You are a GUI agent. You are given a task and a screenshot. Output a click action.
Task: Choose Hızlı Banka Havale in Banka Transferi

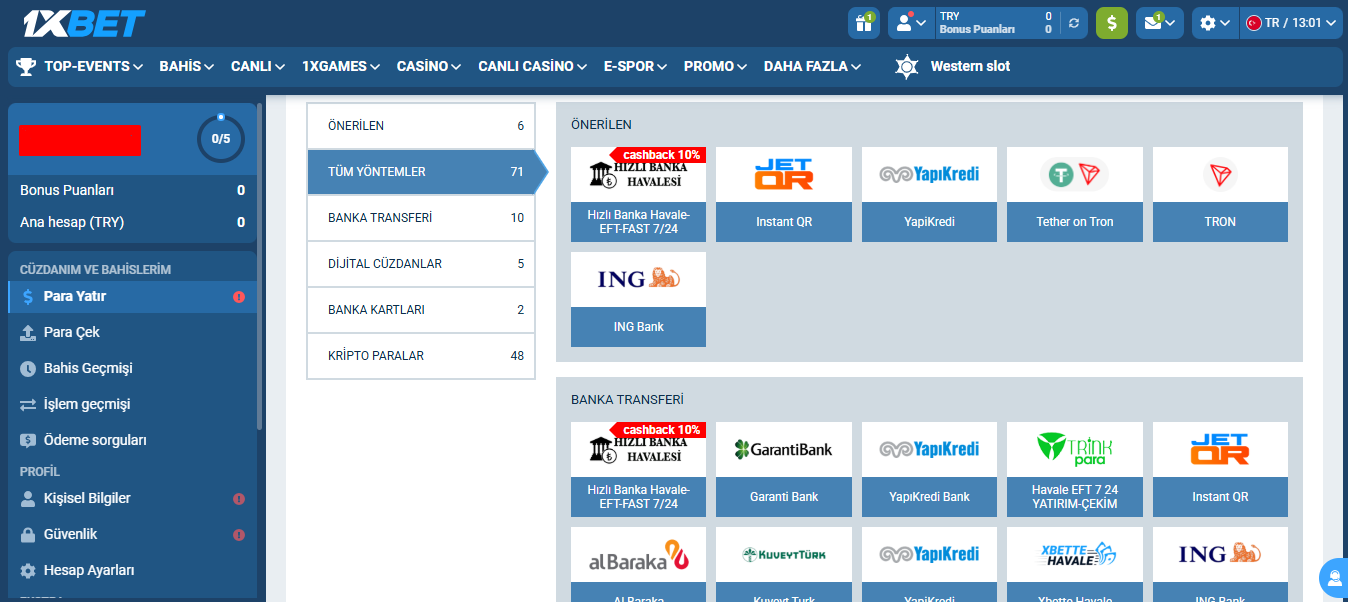638,469
